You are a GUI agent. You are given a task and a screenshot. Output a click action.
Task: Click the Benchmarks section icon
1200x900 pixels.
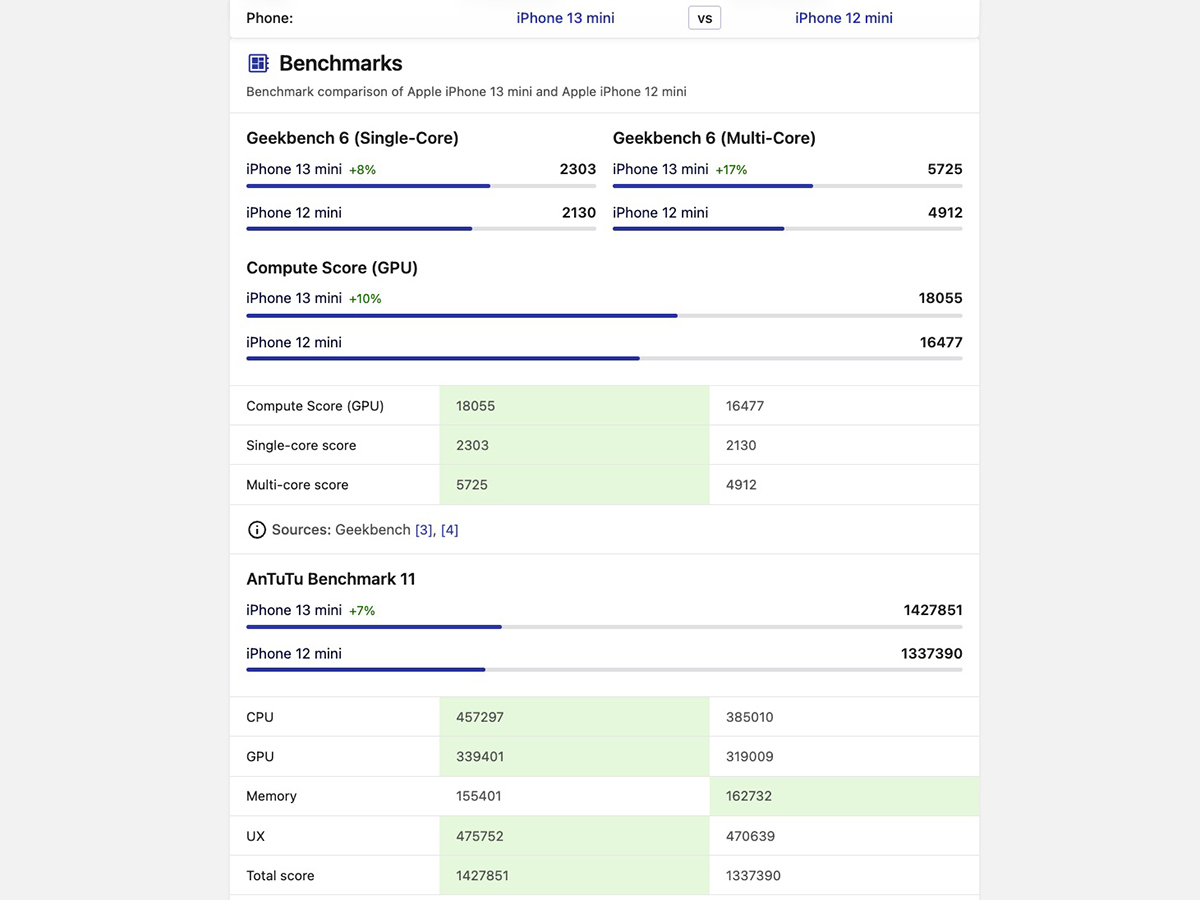[258, 64]
